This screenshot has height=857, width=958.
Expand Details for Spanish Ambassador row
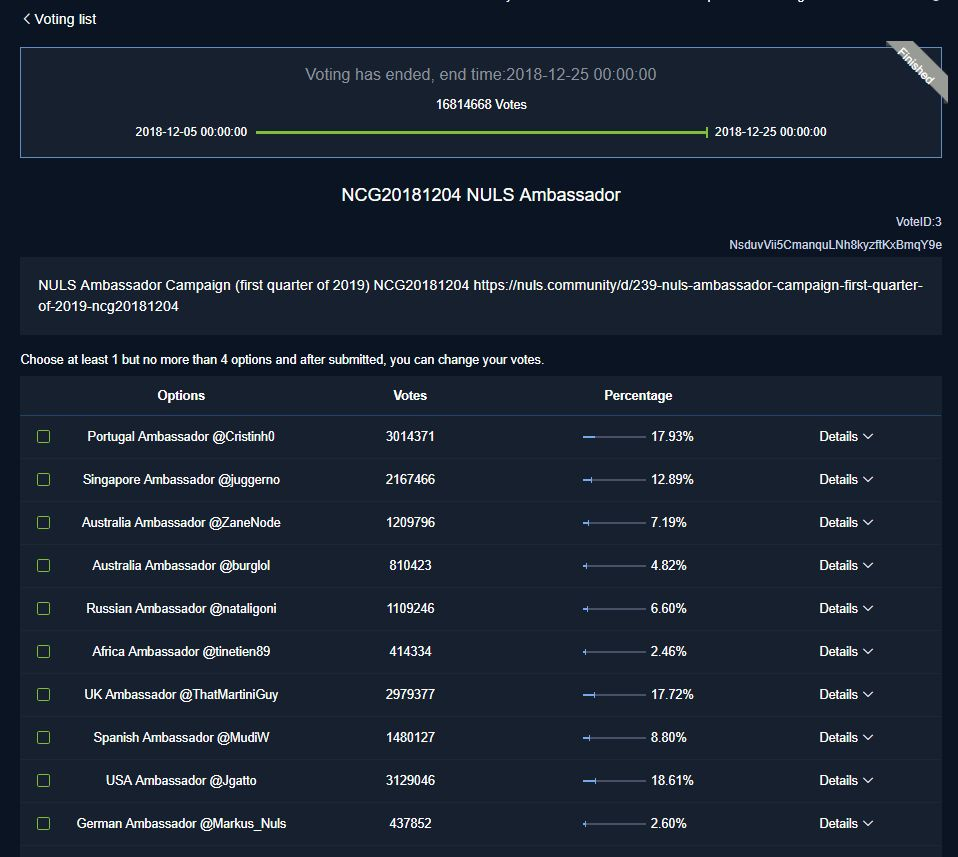tap(846, 737)
